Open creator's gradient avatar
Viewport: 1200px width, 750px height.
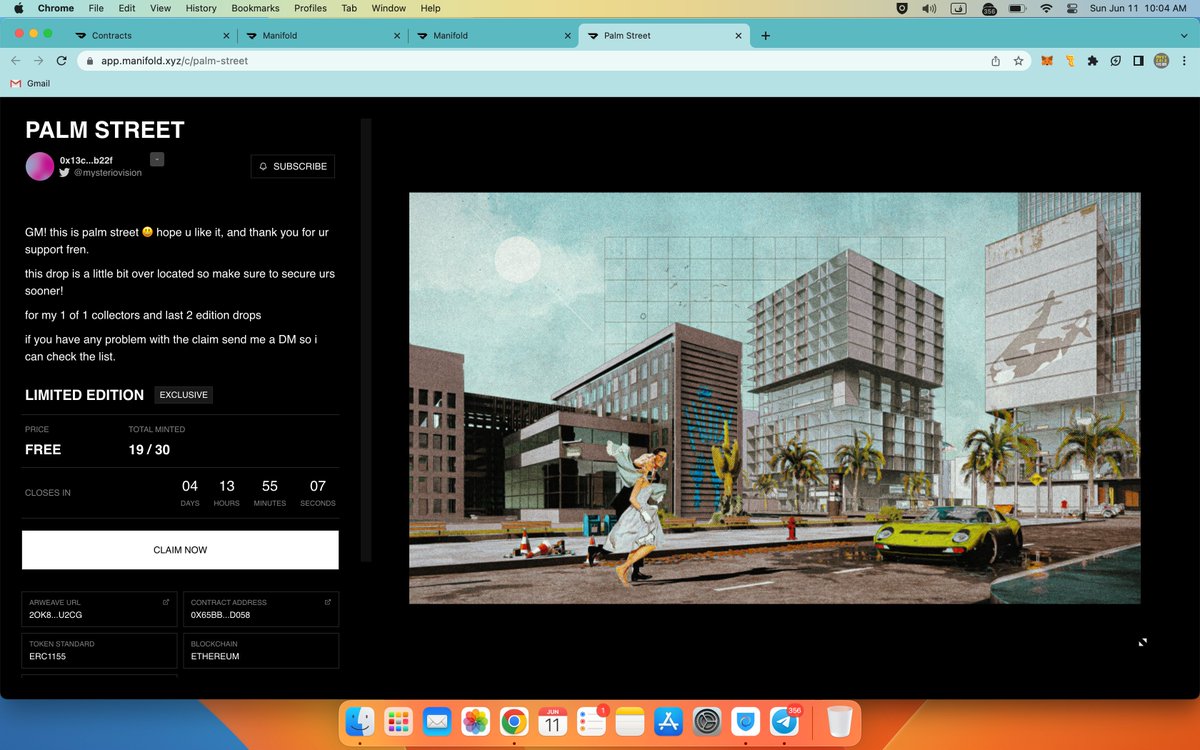point(39,166)
